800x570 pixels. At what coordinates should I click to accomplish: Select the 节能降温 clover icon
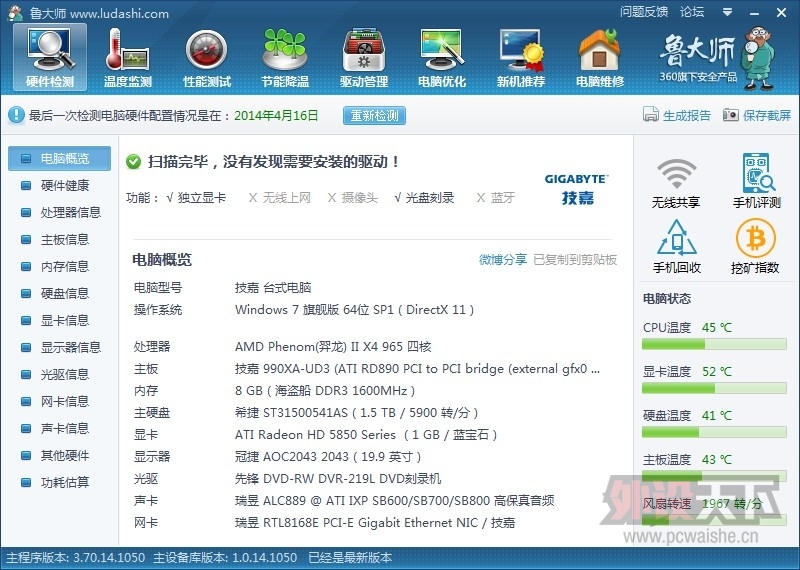[285, 56]
